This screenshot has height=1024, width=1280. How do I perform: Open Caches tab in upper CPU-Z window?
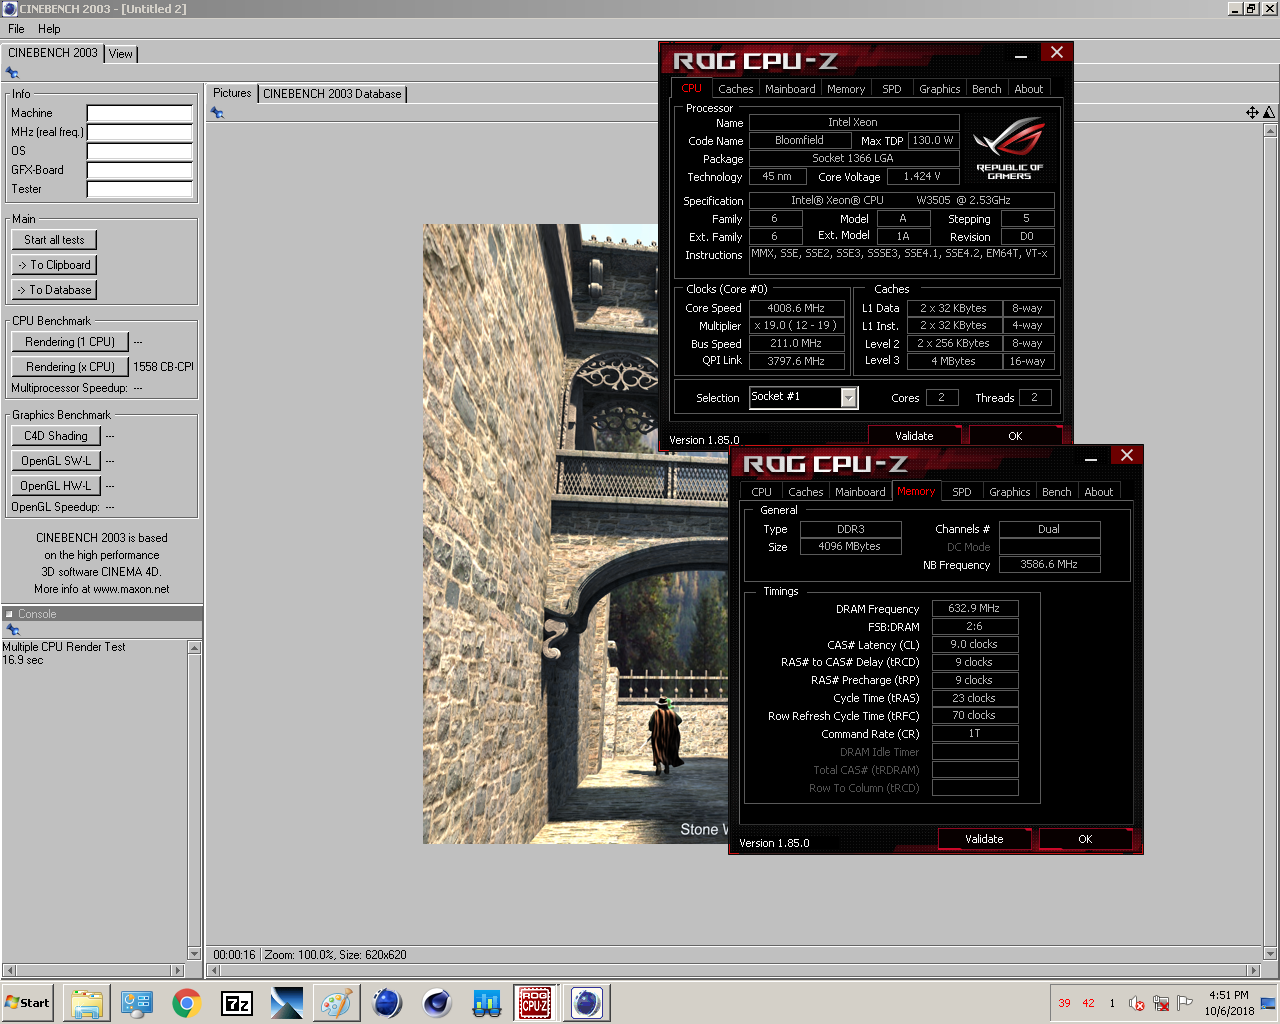point(736,89)
